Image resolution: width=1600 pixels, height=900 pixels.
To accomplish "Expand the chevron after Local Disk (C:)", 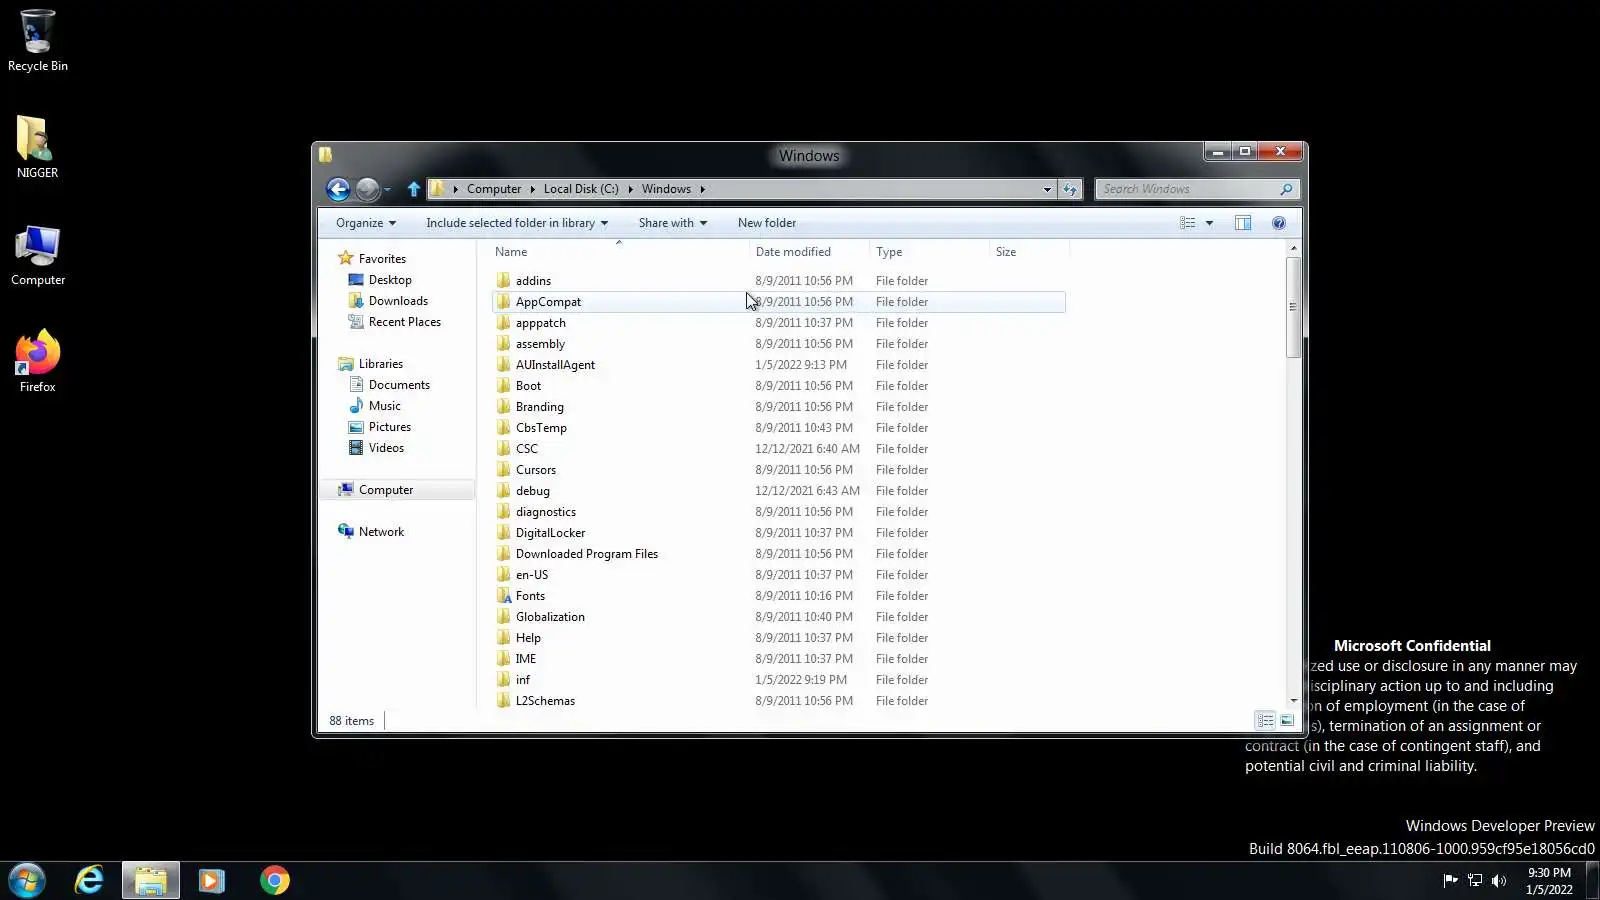I will [630, 189].
